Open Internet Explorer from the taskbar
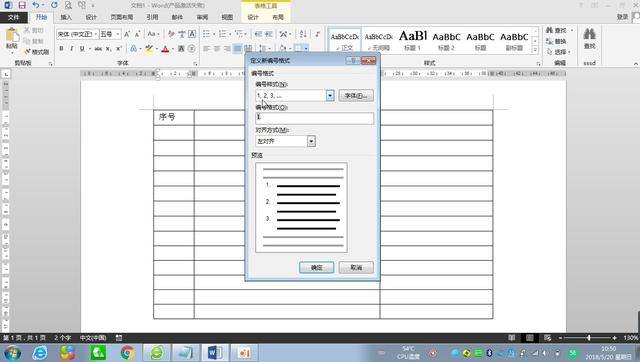This screenshot has width=640, height=362. click(40, 353)
